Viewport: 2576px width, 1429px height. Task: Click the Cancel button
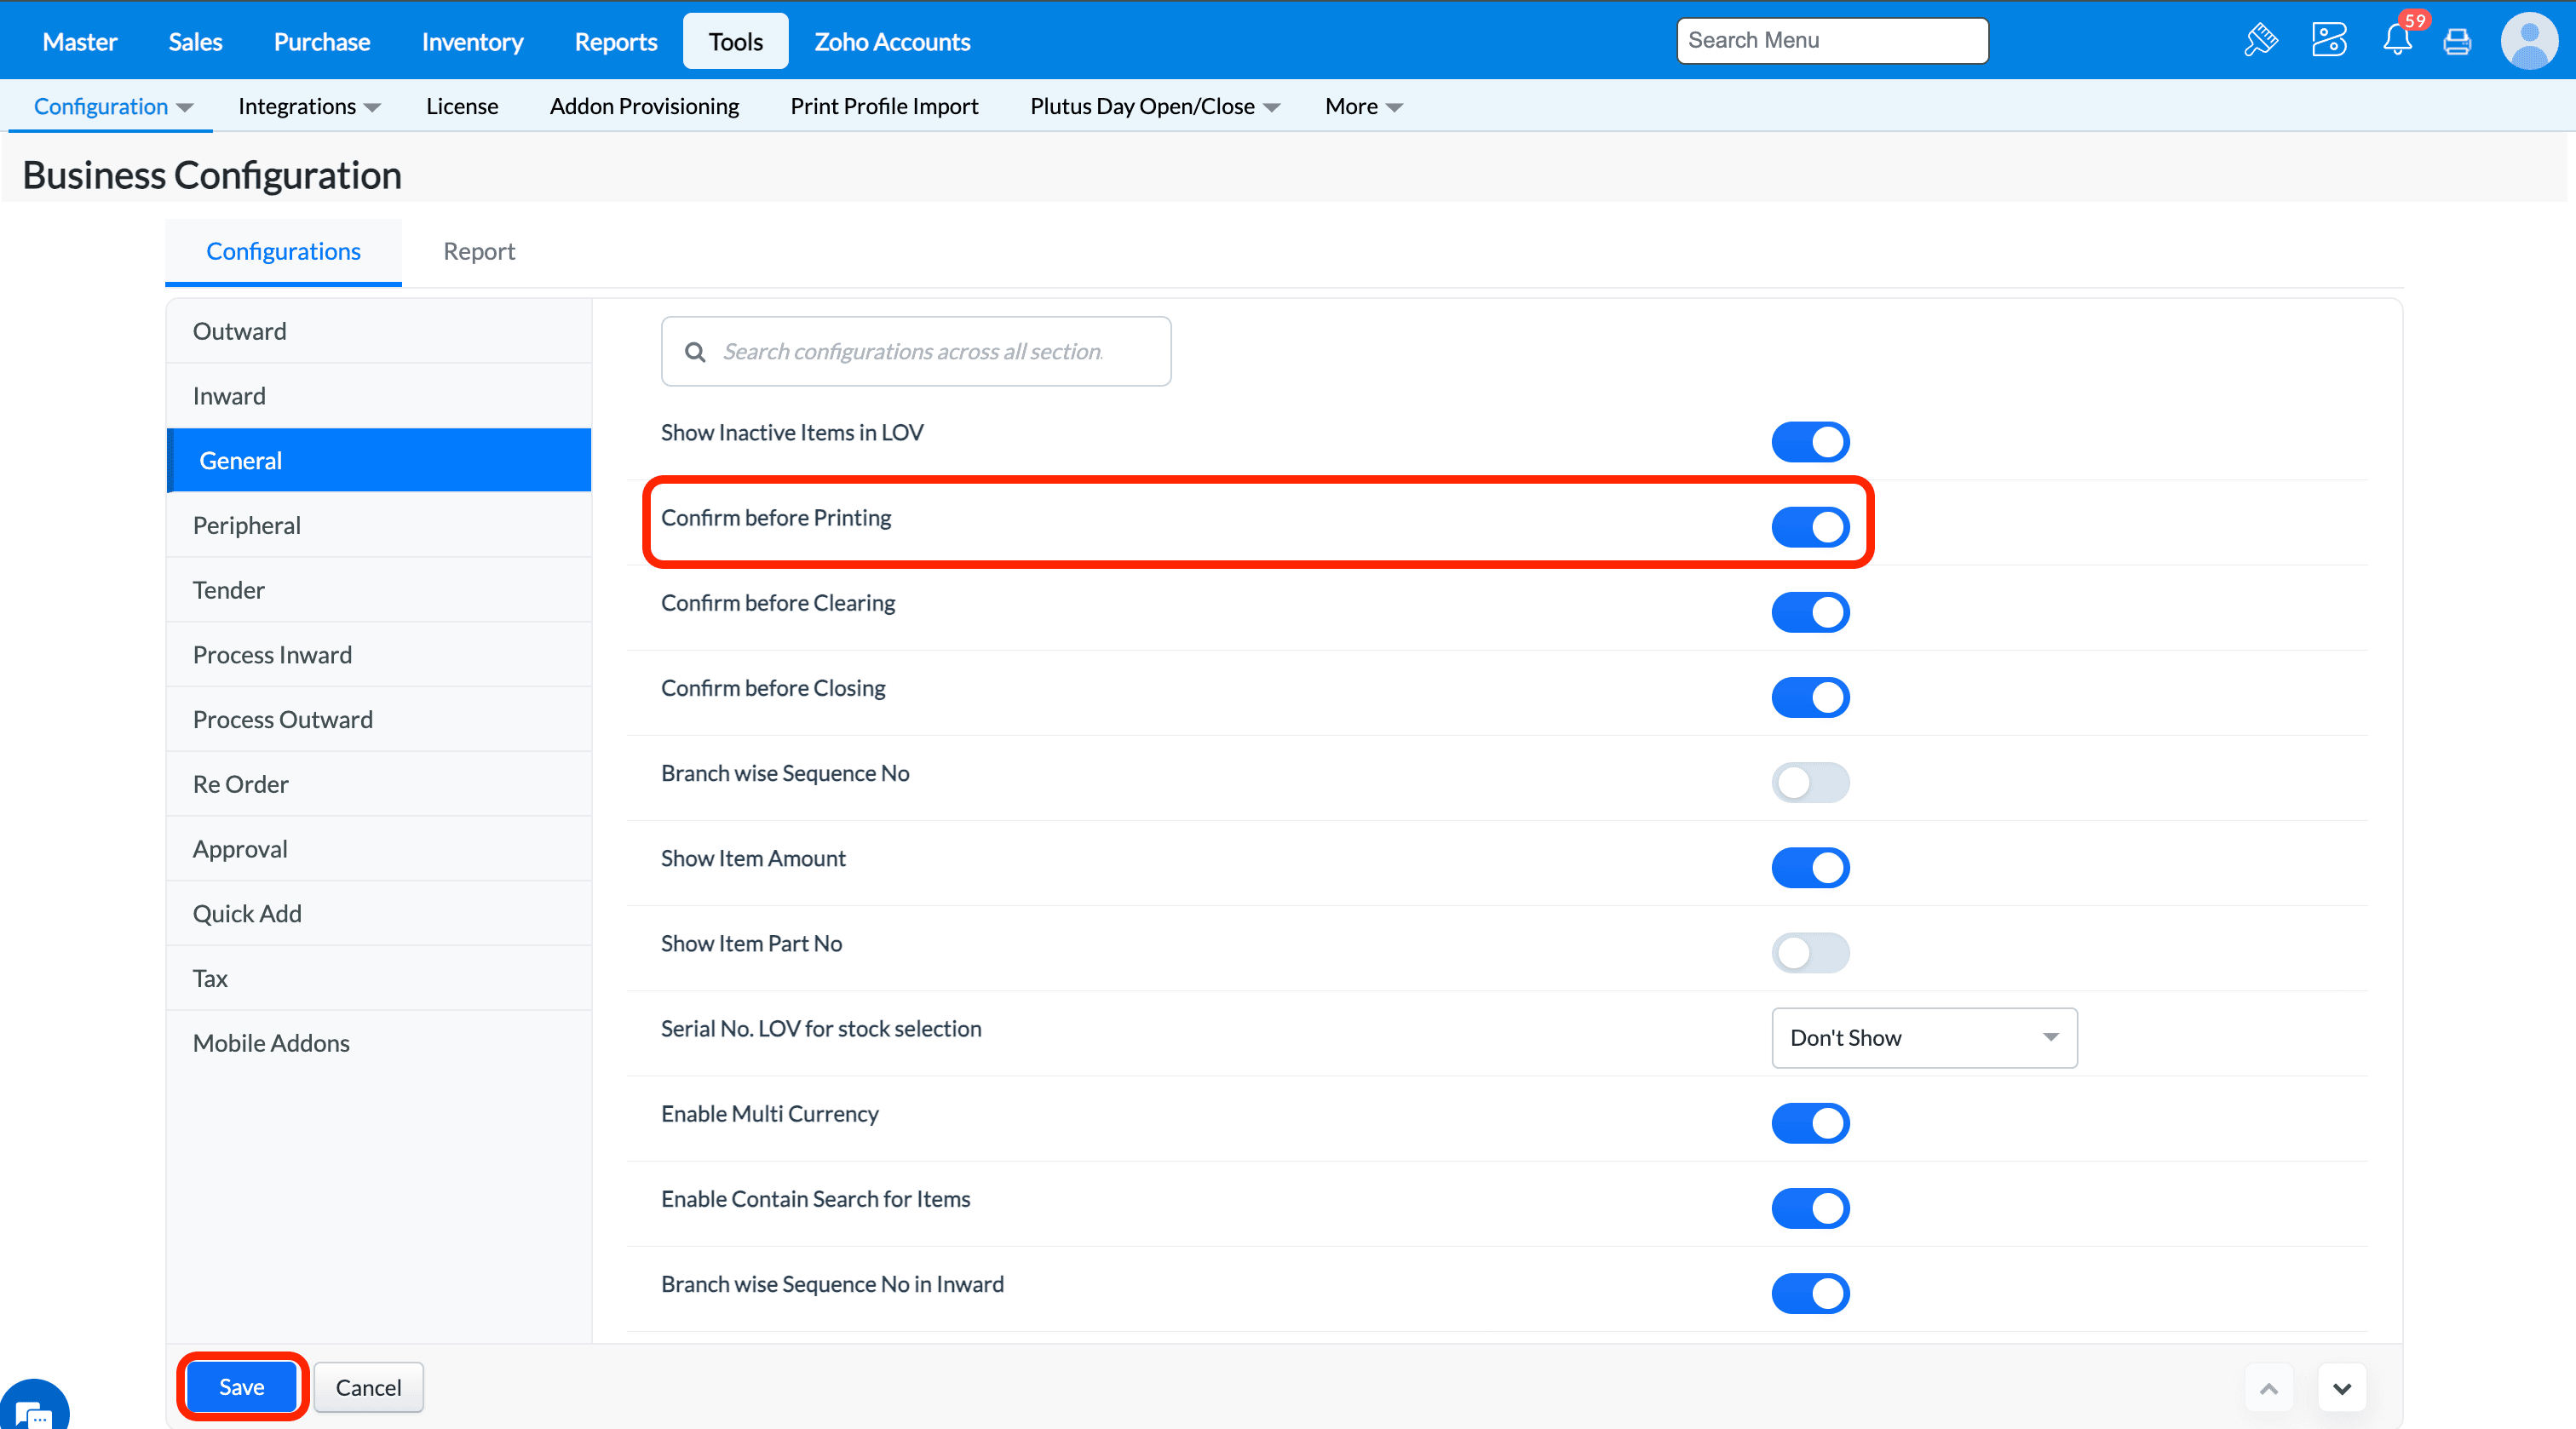tap(368, 1387)
